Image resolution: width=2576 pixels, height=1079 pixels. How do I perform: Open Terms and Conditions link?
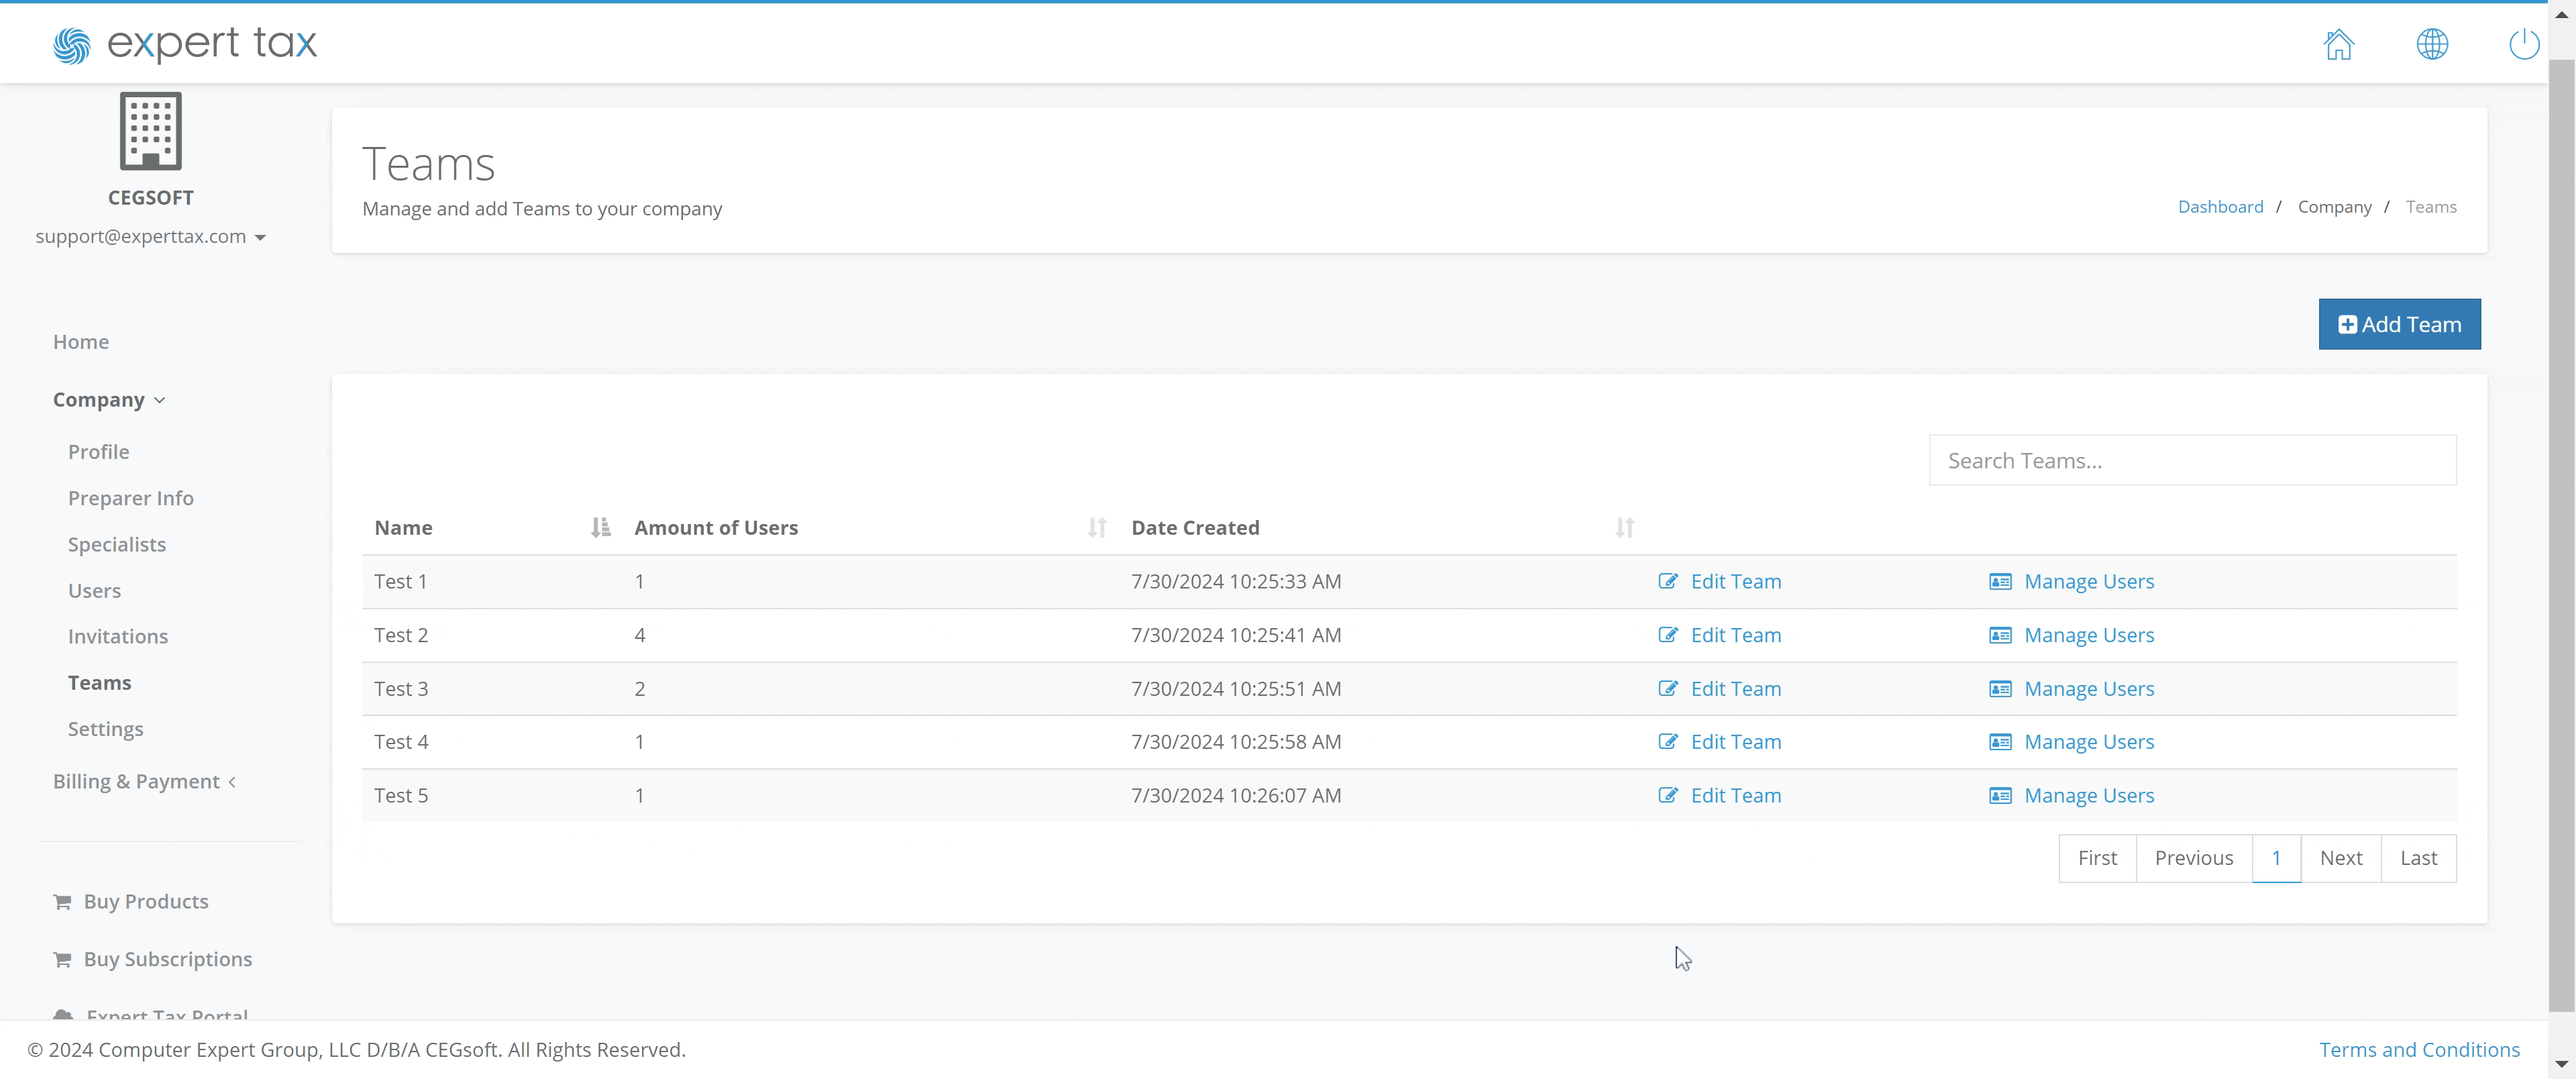(2419, 1049)
